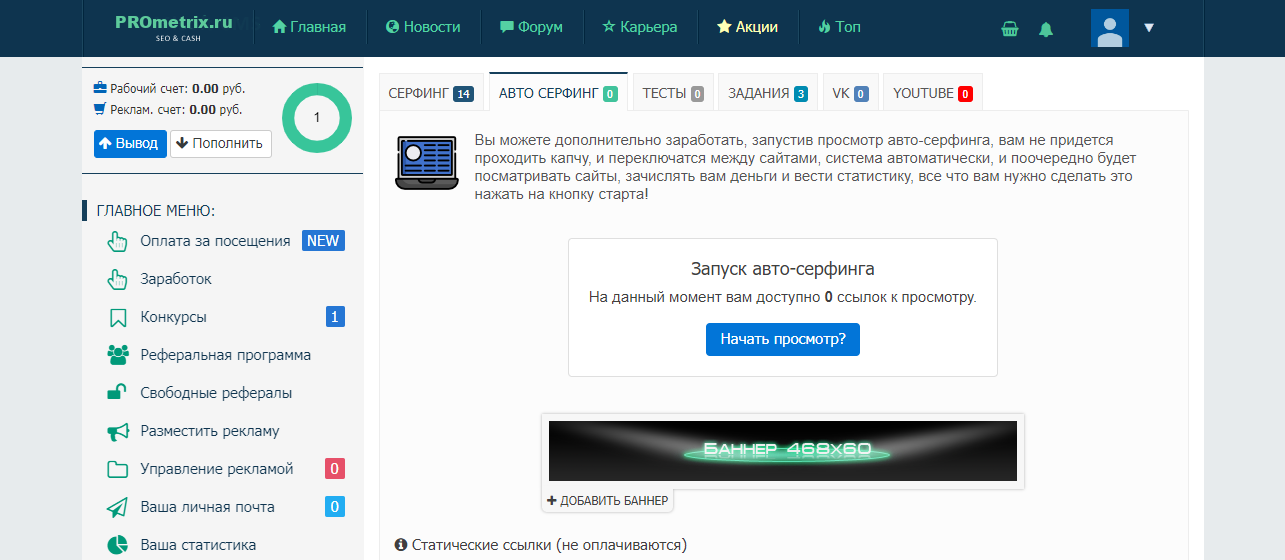This screenshot has height=560, width=1285.
Task: Open Оплата за посещения menu item
Action: coord(215,241)
